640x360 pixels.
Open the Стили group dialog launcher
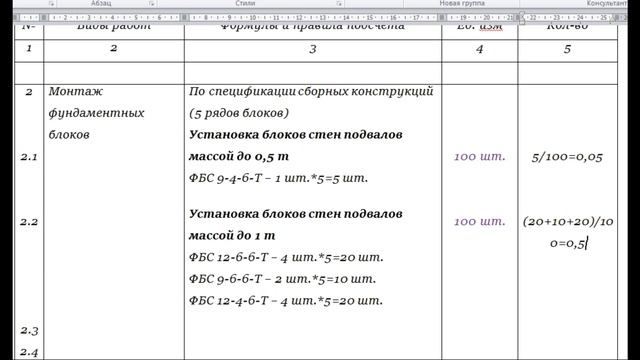[x=339, y=3]
